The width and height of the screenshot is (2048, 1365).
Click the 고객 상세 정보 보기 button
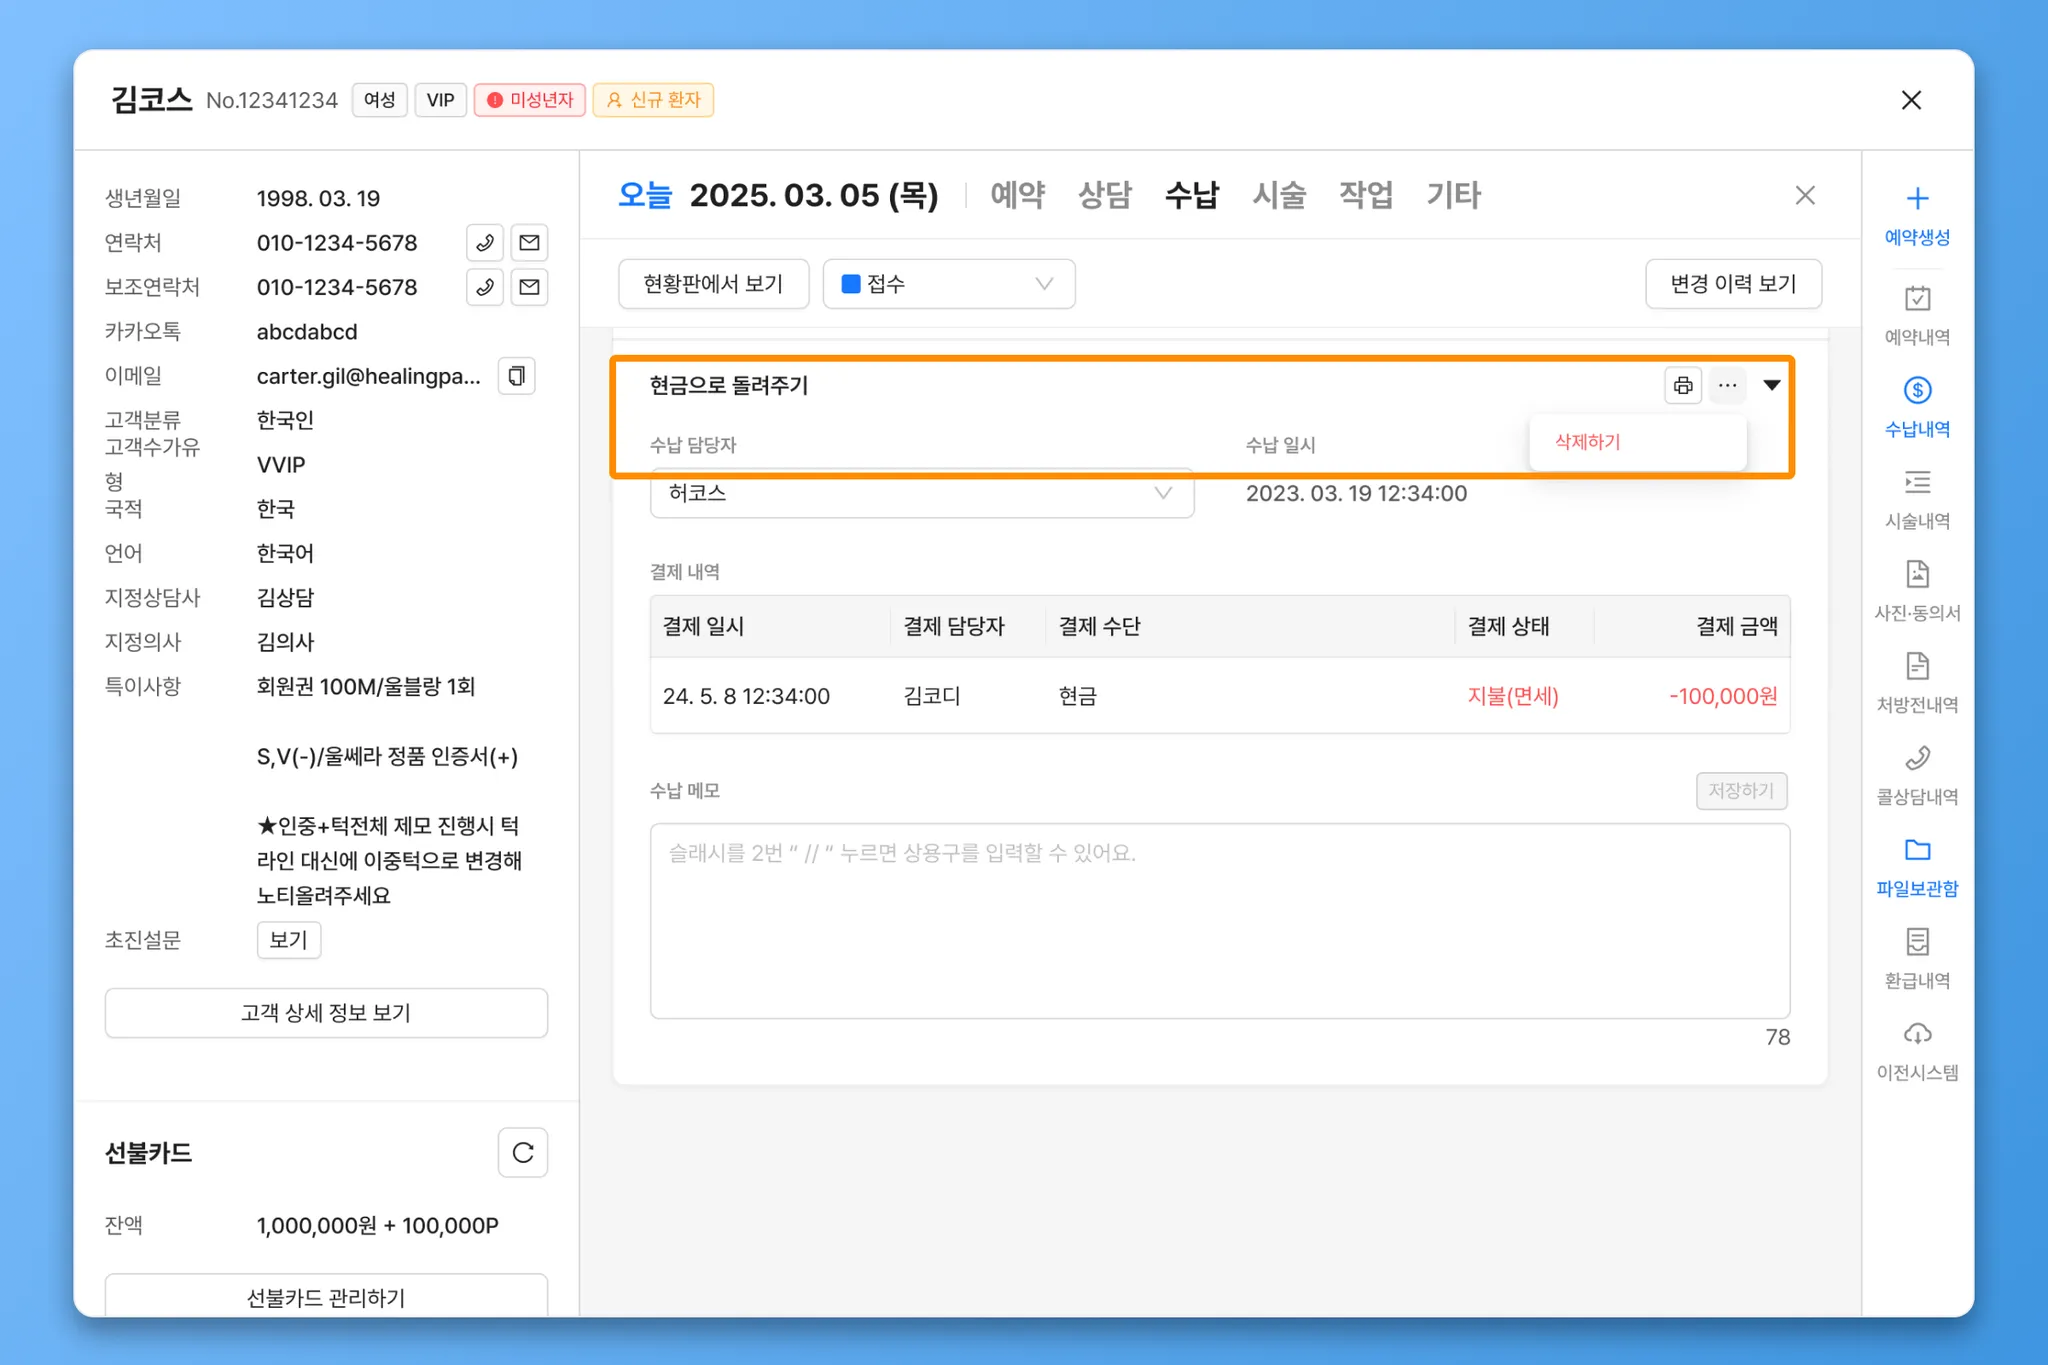point(326,1013)
